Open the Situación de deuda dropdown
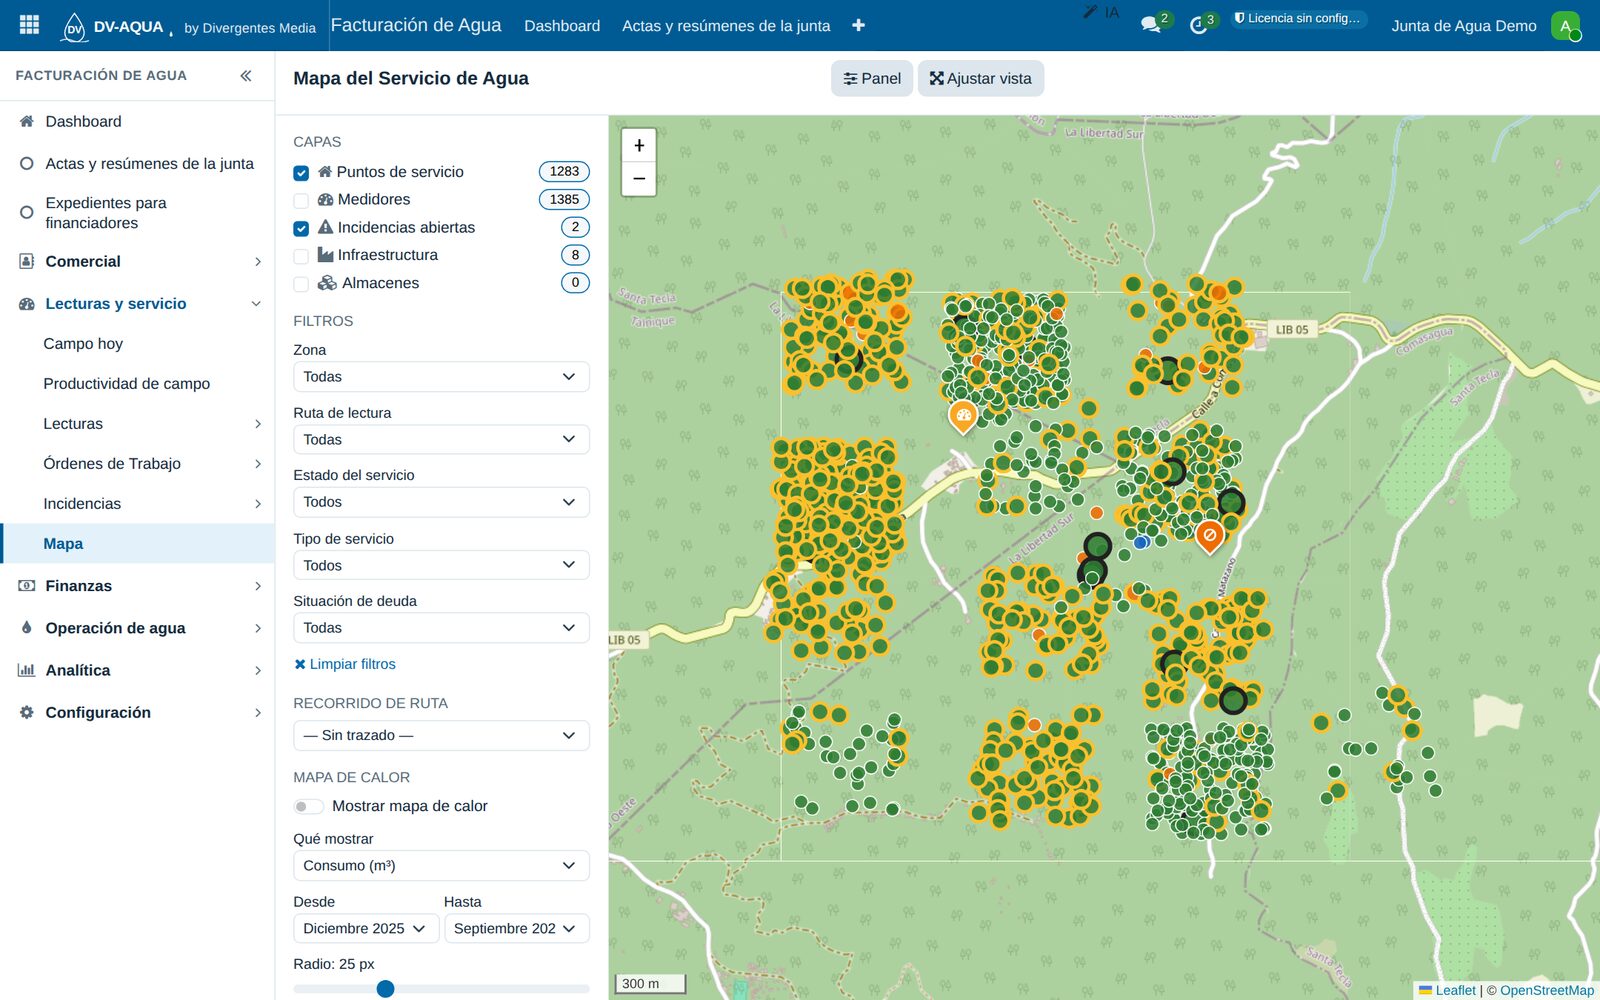 click(x=441, y=628)
